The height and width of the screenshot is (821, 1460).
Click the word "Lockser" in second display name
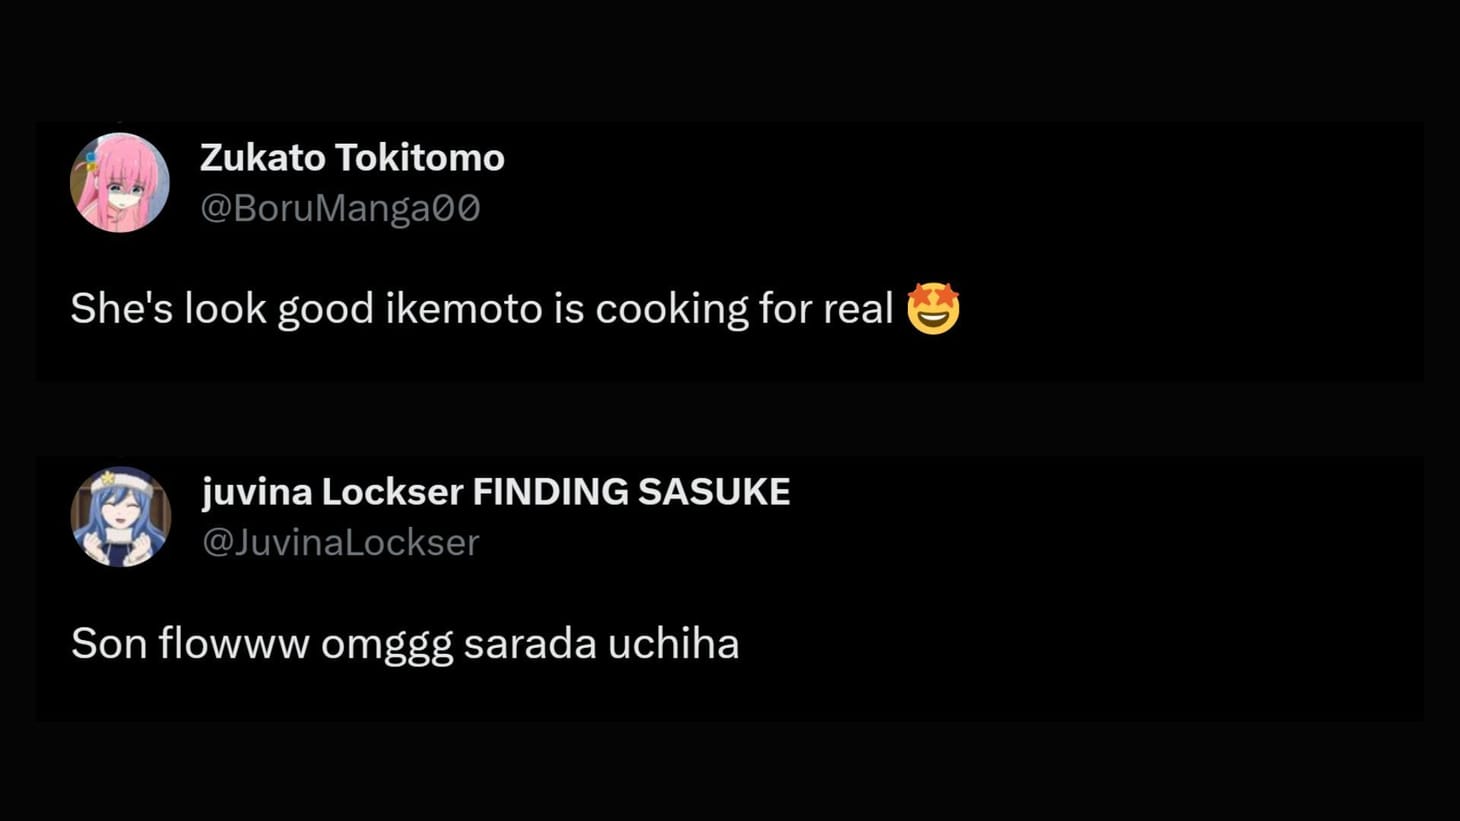pyautogui.click(x=392, y=492)
